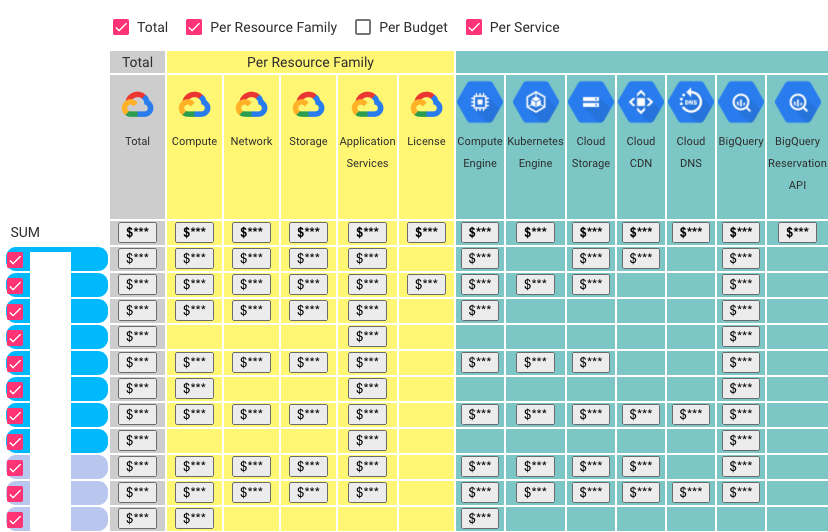The height and width of the screenshot is (532, 828).
Task: Disable the Per Service checkbox
Action: [474, 27]
